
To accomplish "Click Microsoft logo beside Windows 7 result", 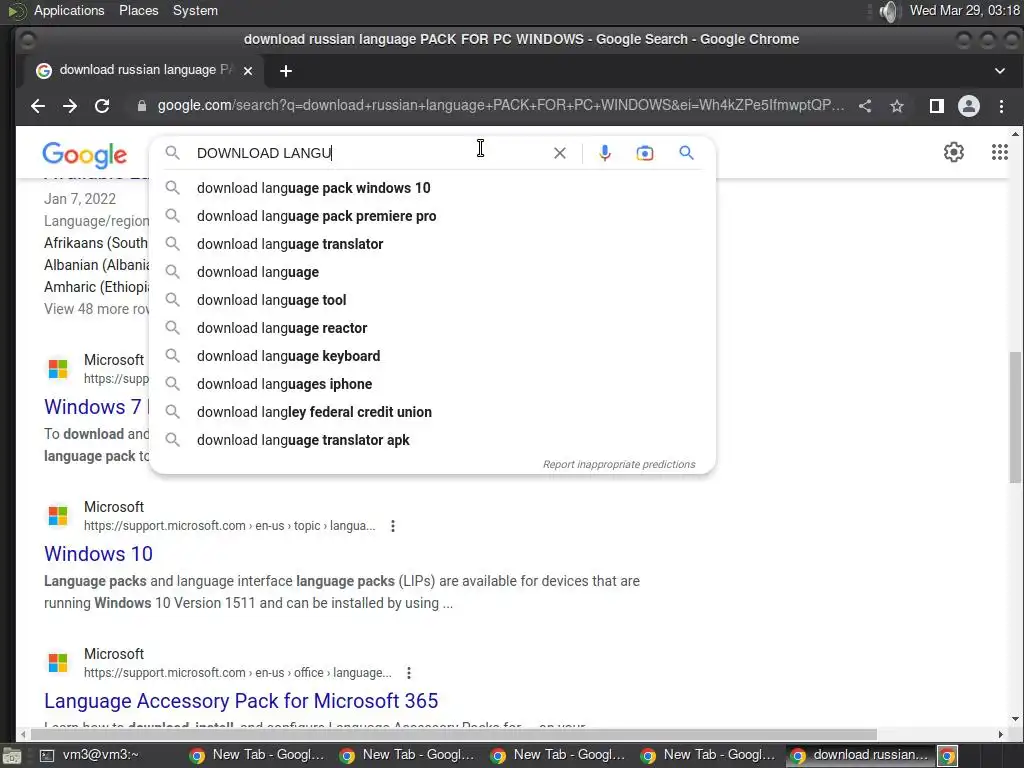I will (57, 369).
